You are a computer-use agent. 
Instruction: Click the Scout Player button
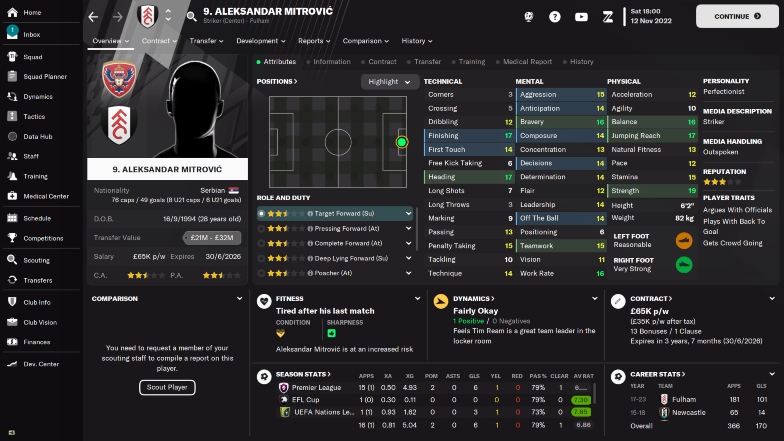pos(167,387)
